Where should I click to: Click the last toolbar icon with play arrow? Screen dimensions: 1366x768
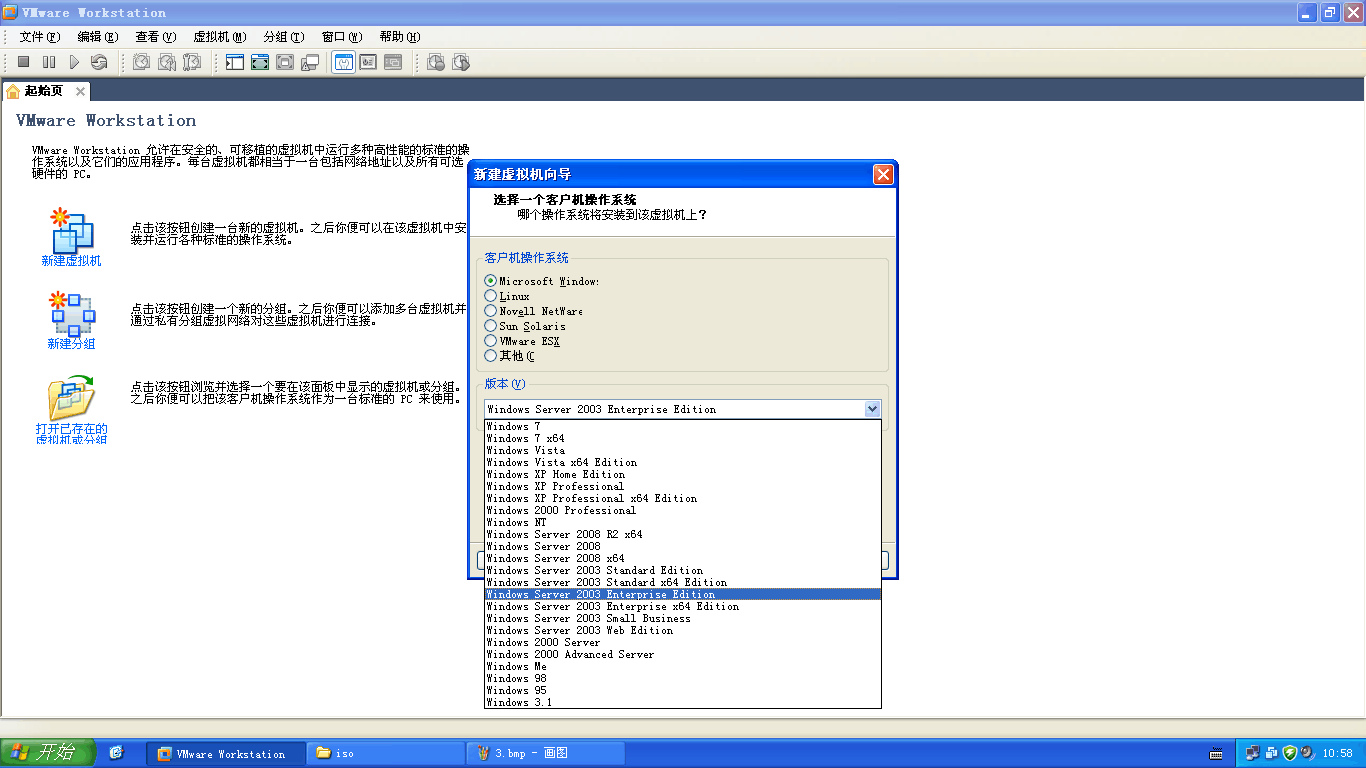pyautogui.click(x=461, y=62)
